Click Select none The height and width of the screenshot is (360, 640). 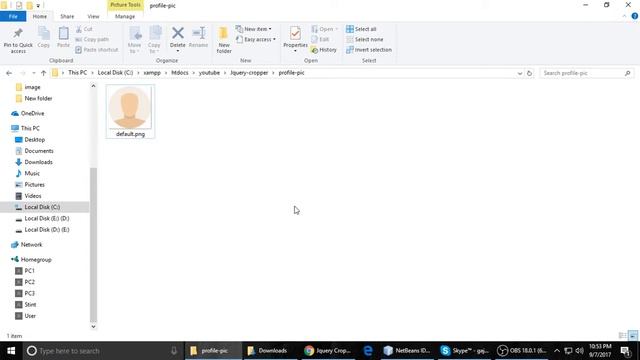tap(364, 40)
